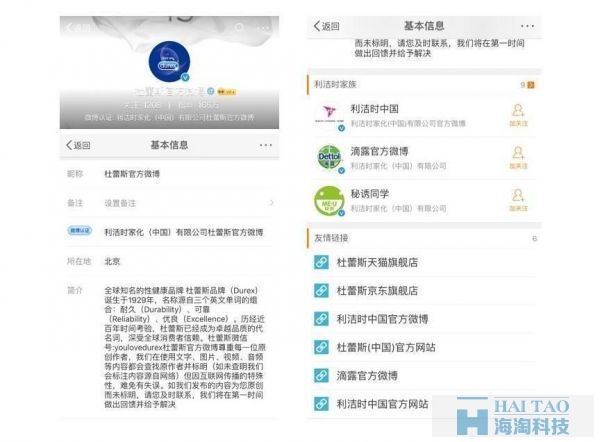The height and width of the screenshot is (442, 600).
Task: Tap verified badge on Durex avatar
Action: (x=185, y=78)
